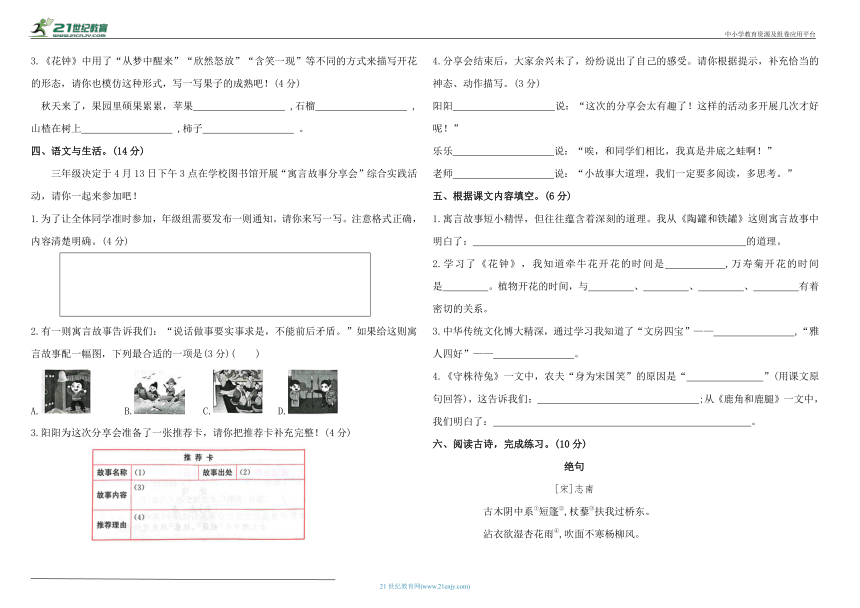Click the blank after 雅人四好——
Screen dimensions: 860x608
pyautogui.click(x=534, y=354)
